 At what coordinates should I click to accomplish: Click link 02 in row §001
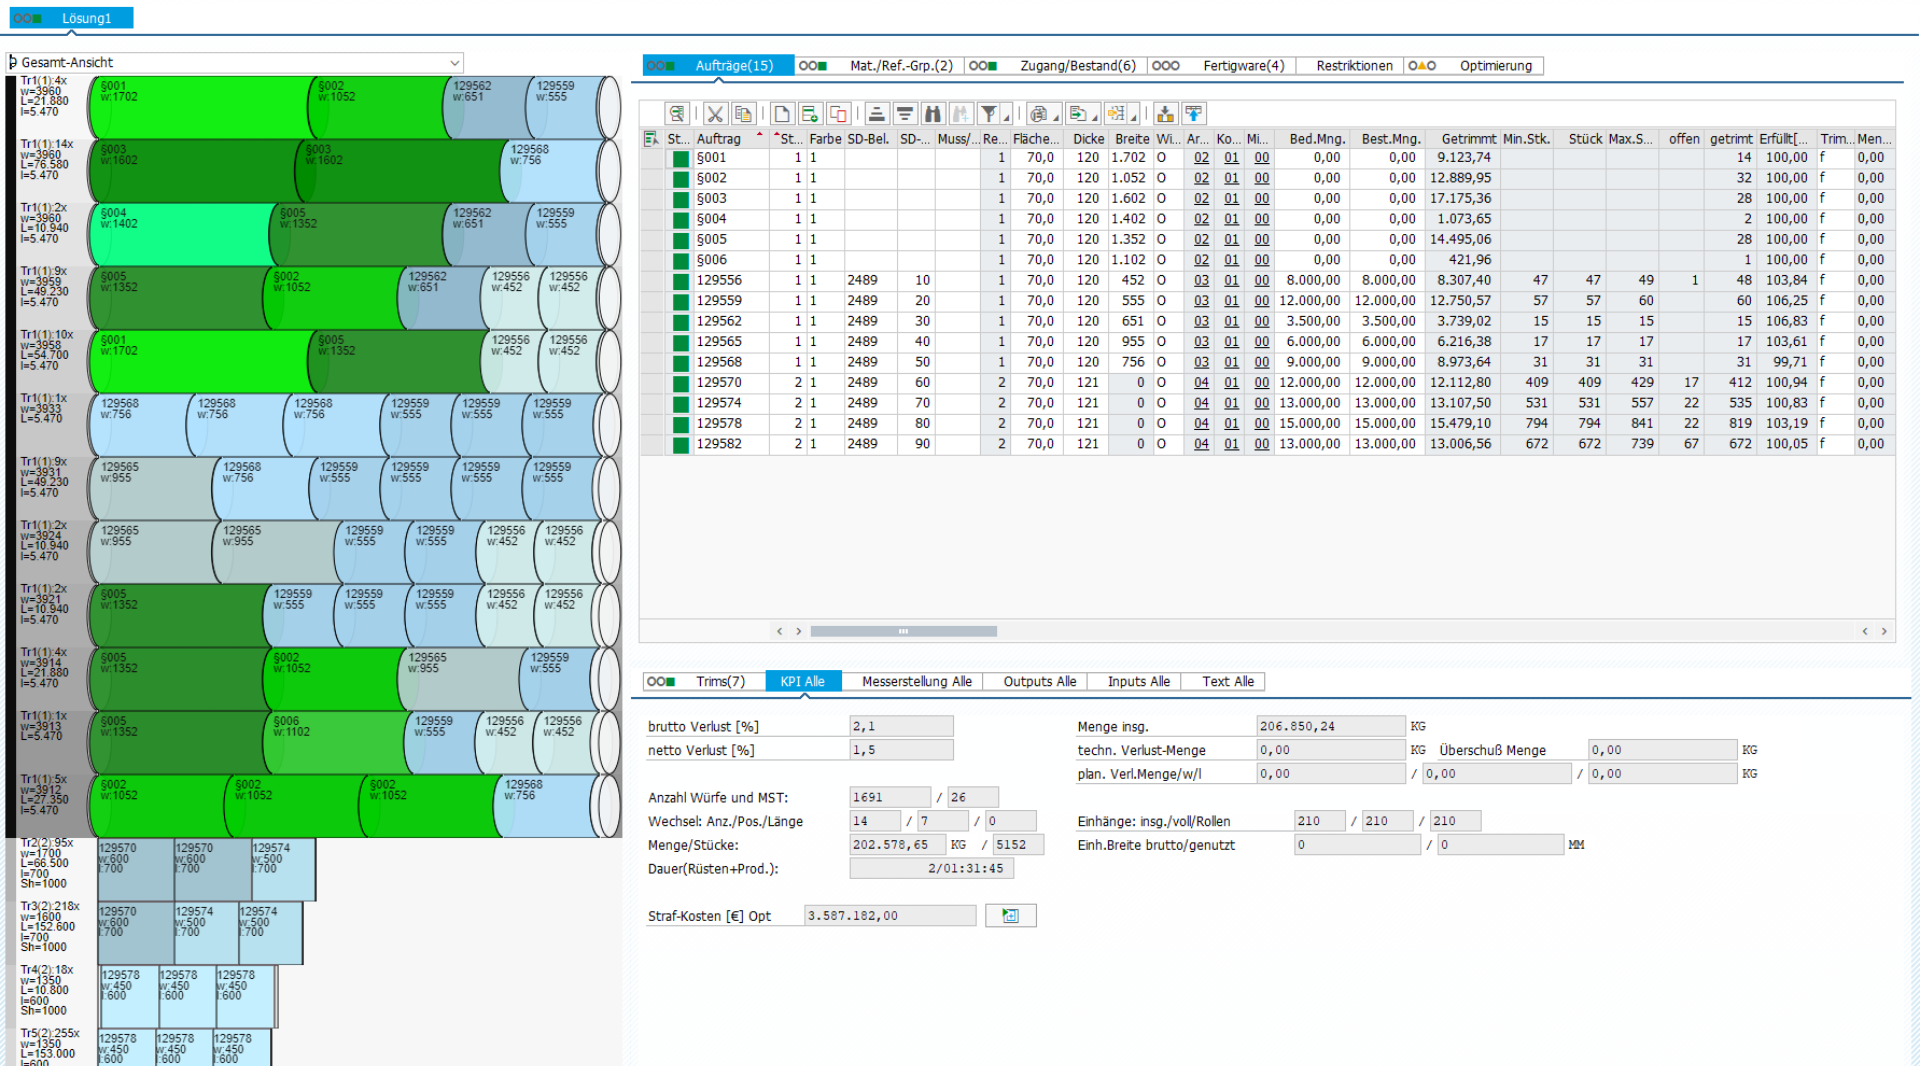pos(1201,158)
